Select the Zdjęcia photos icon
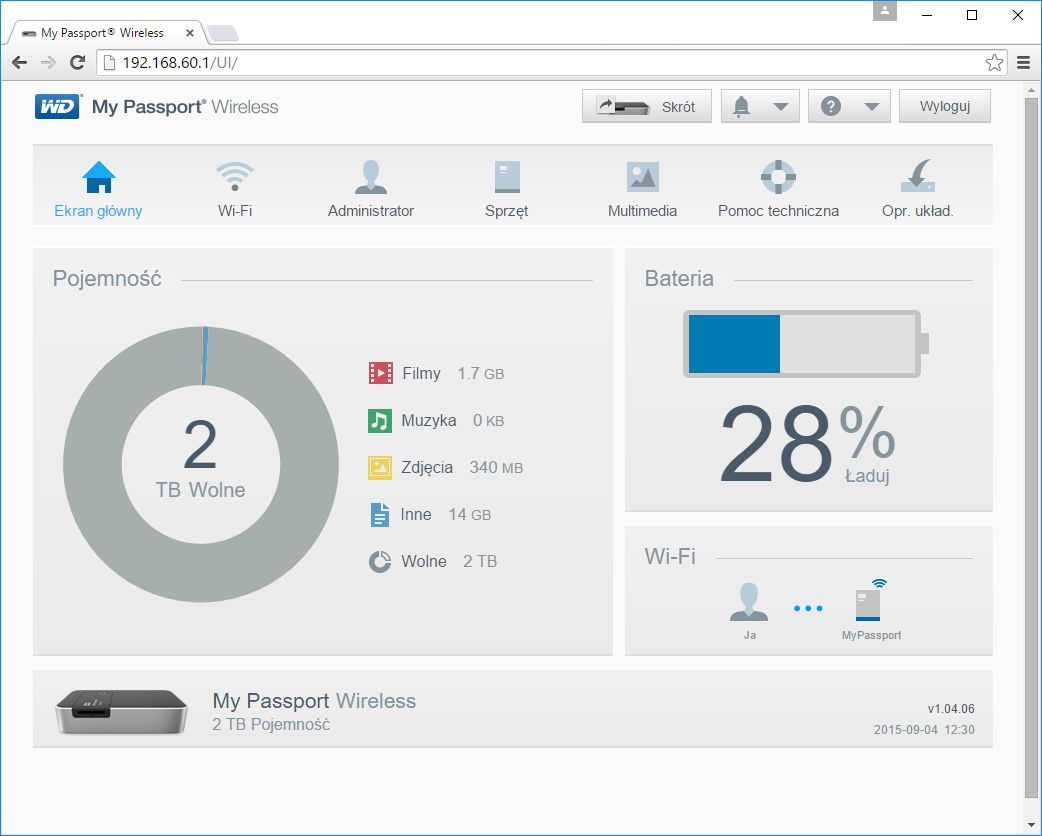 pyautogui.click(x=380, y=466)
